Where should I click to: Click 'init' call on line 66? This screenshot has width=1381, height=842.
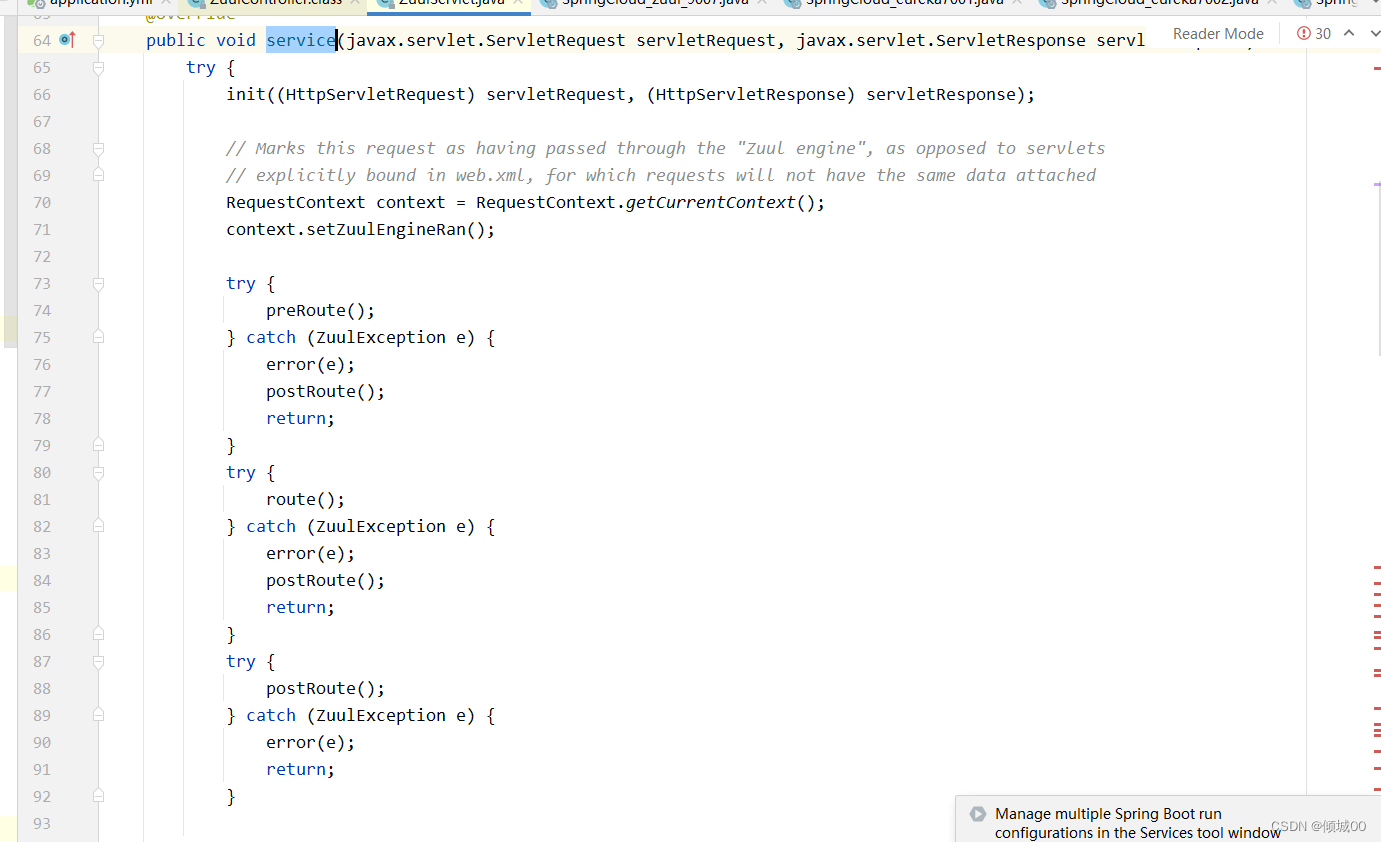246,94
